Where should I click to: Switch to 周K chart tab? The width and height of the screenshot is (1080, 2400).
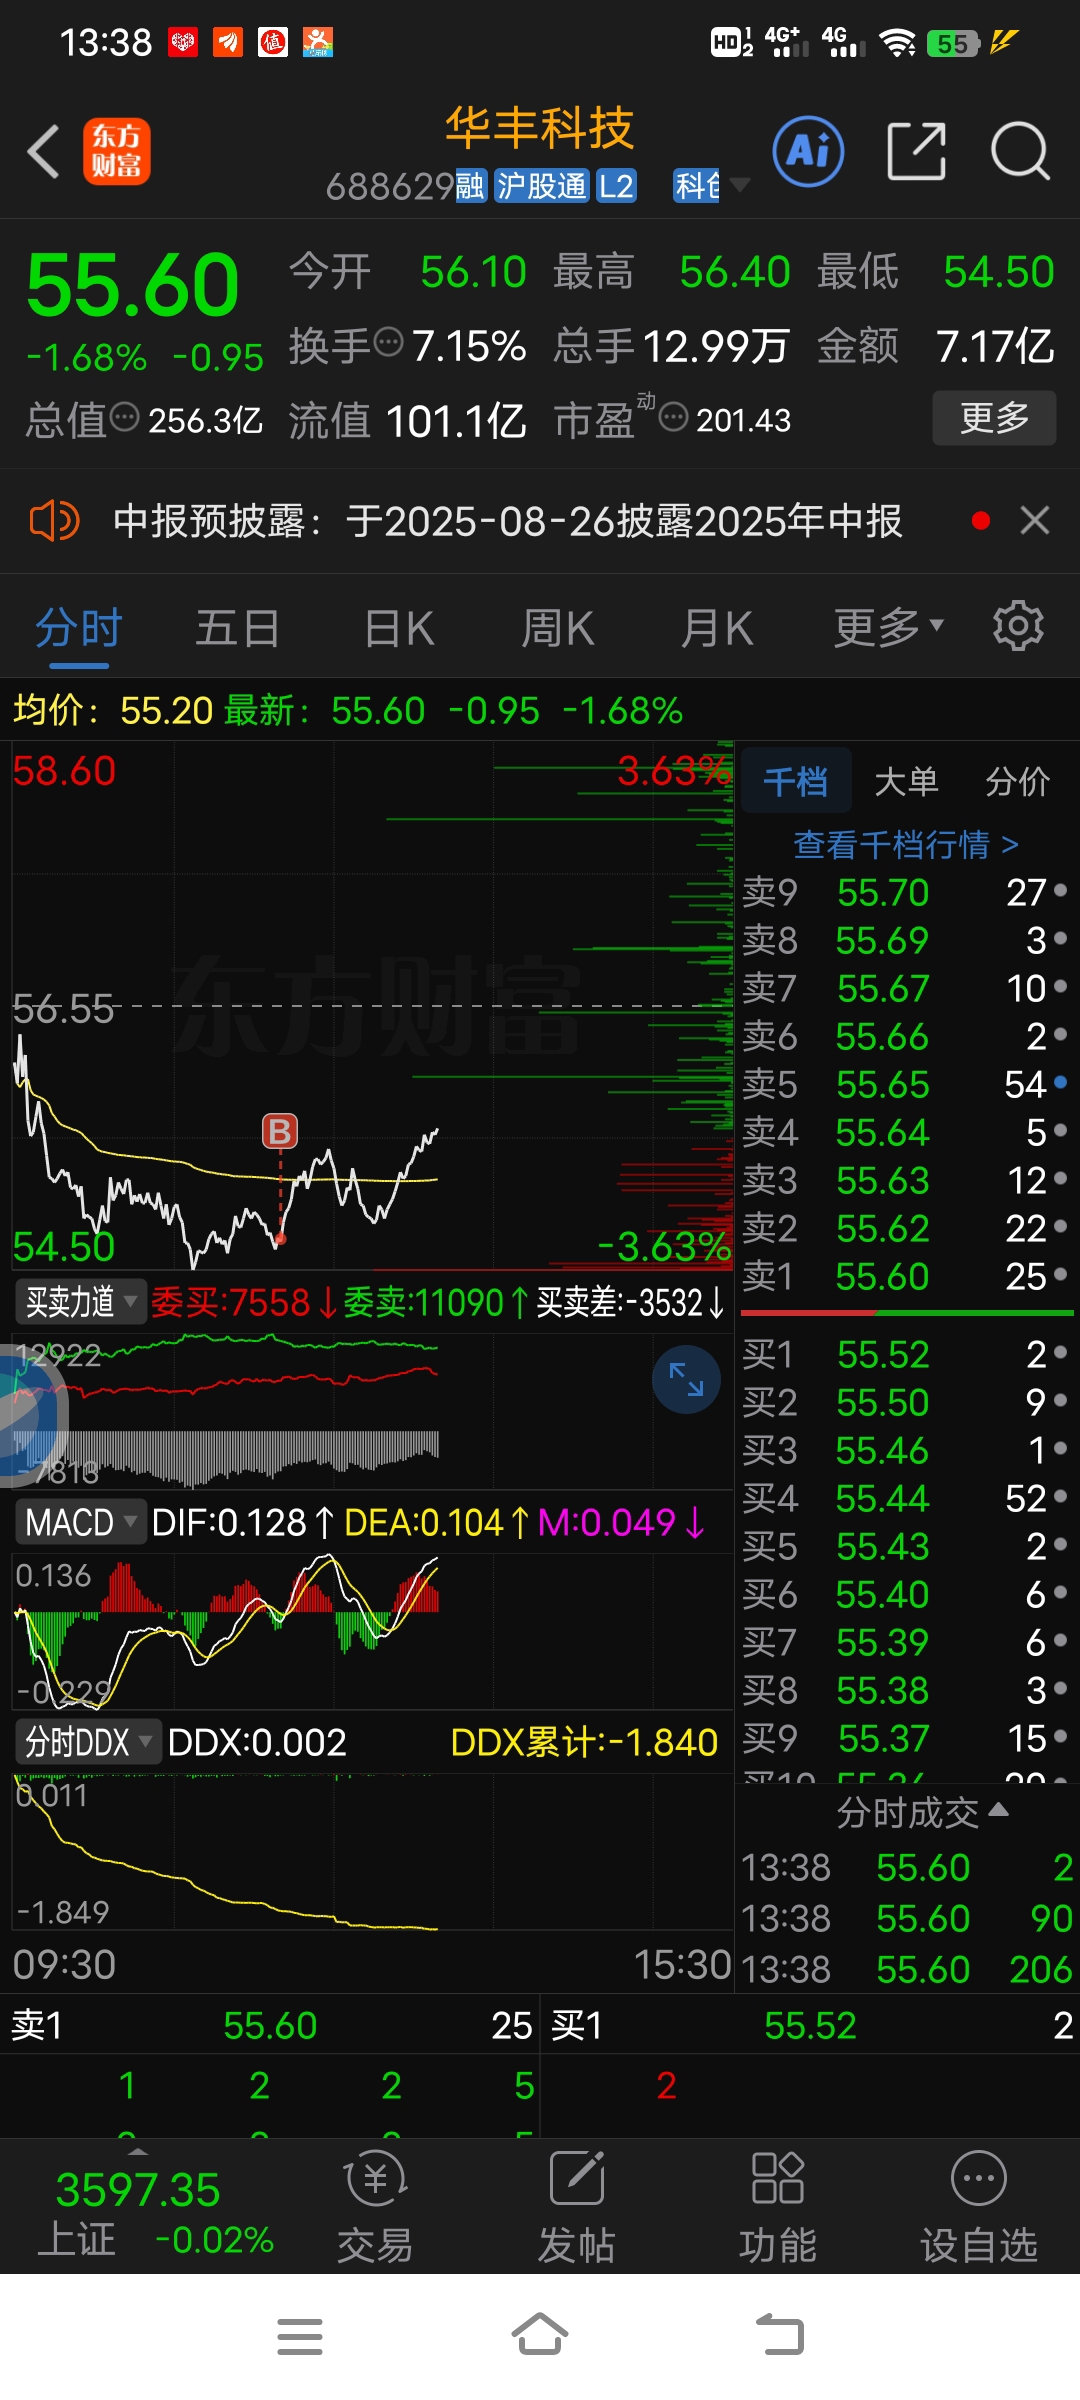(558, 629)
